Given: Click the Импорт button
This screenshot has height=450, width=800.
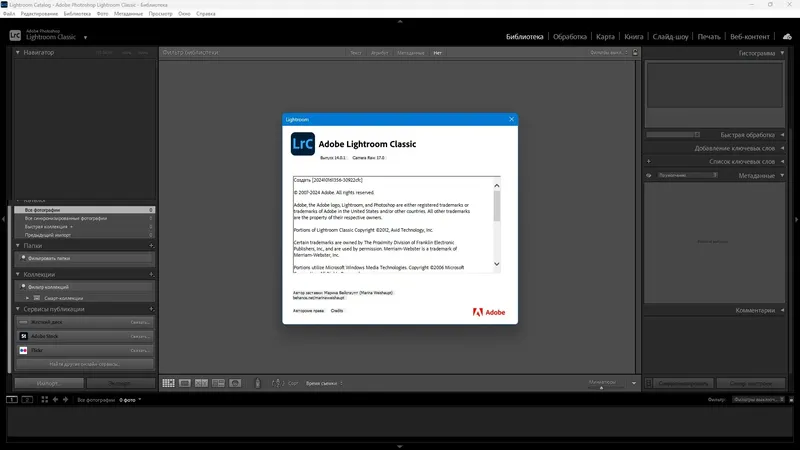Looking at the screenshot, I should [x=49, y=383].
